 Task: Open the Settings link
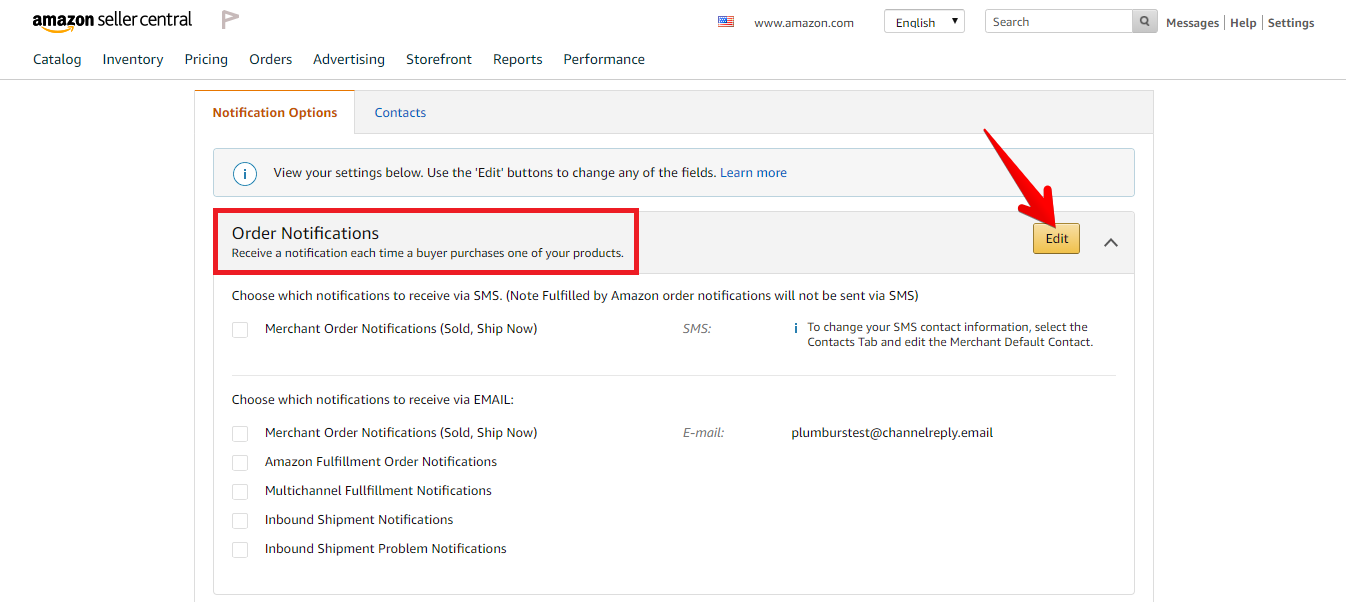[x=1291, y=23]
